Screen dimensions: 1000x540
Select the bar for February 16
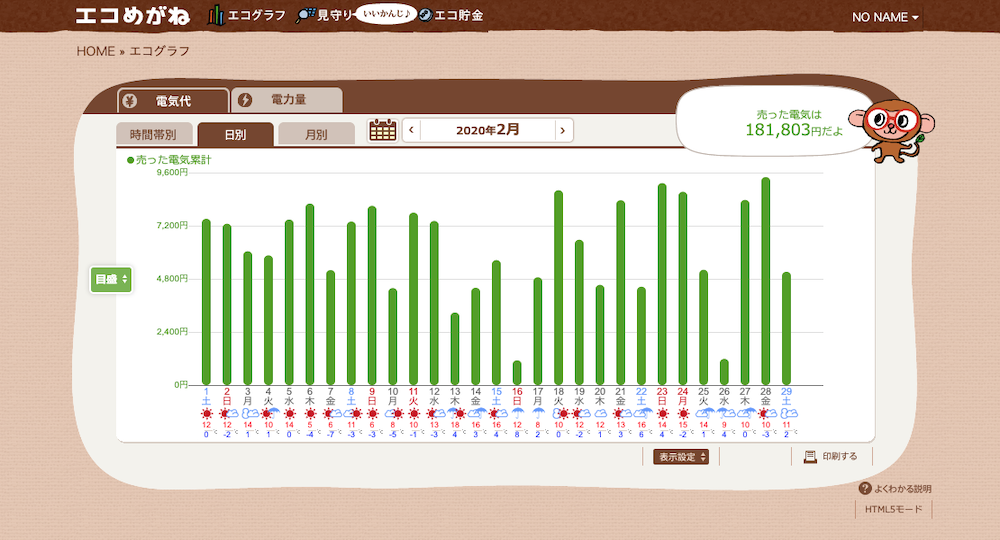[517, 372]
